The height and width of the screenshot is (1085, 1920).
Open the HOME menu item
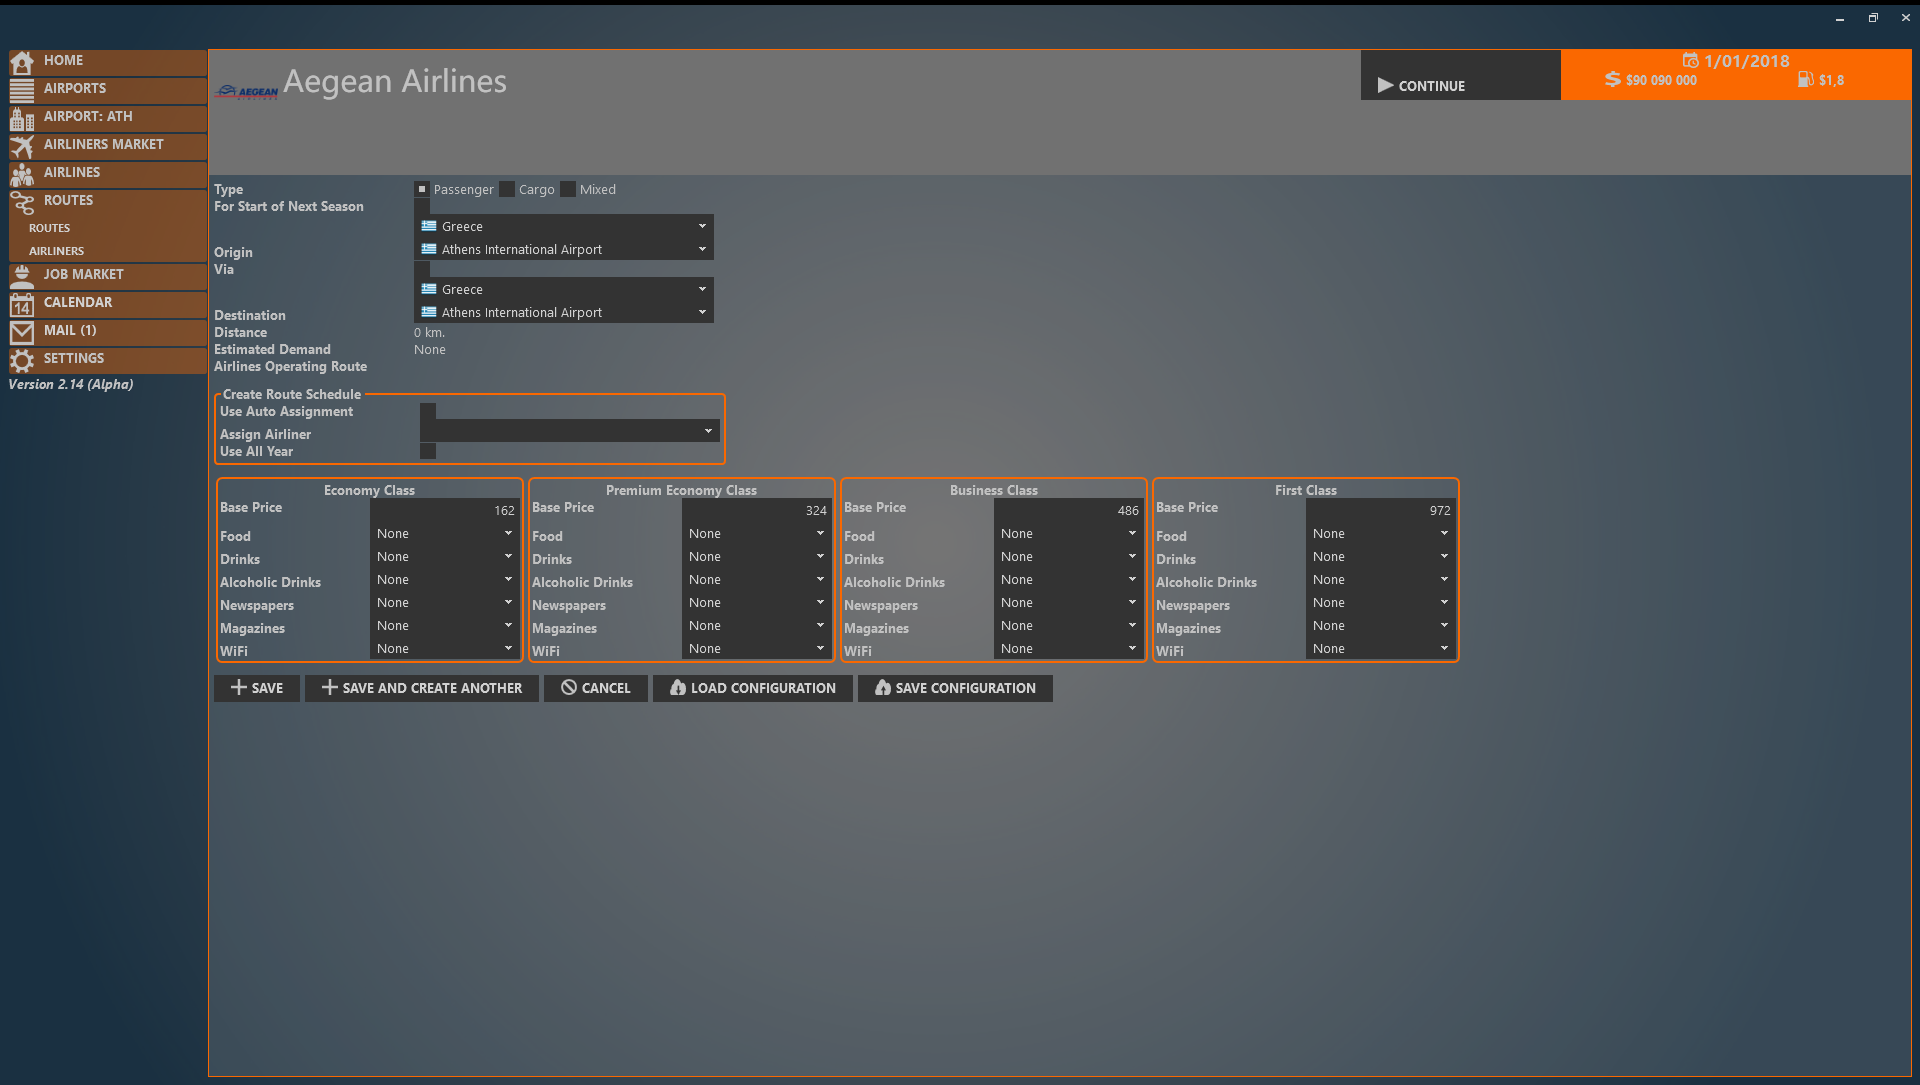pos(108,62)
